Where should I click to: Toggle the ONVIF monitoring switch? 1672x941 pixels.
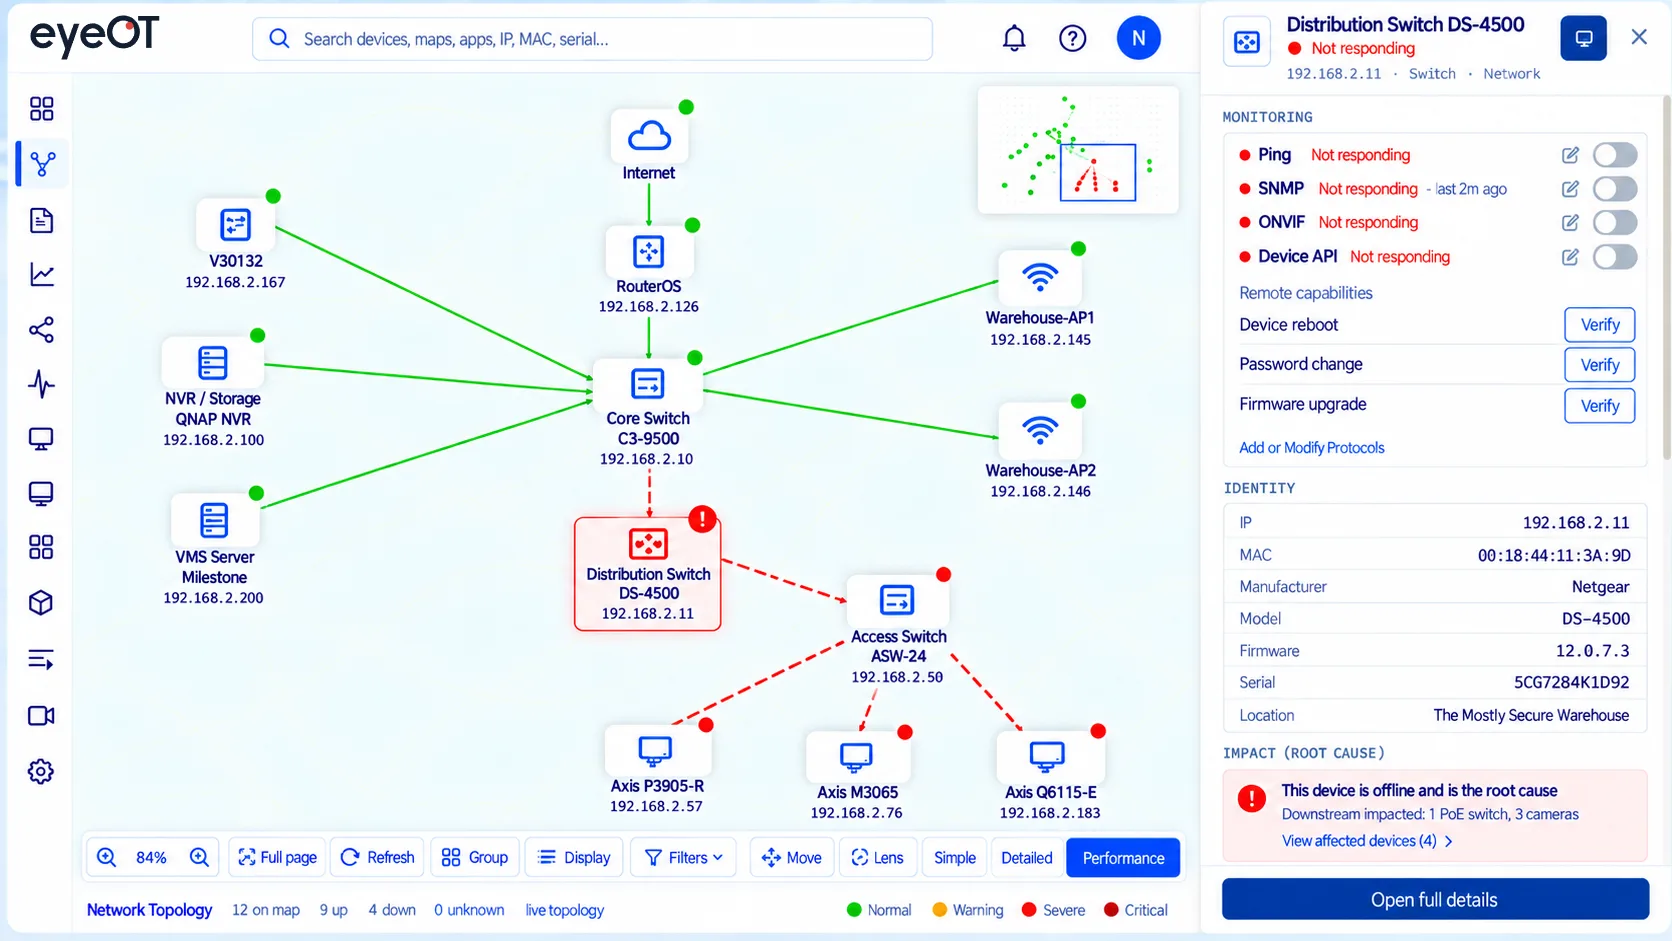[x=1615, y=222]
